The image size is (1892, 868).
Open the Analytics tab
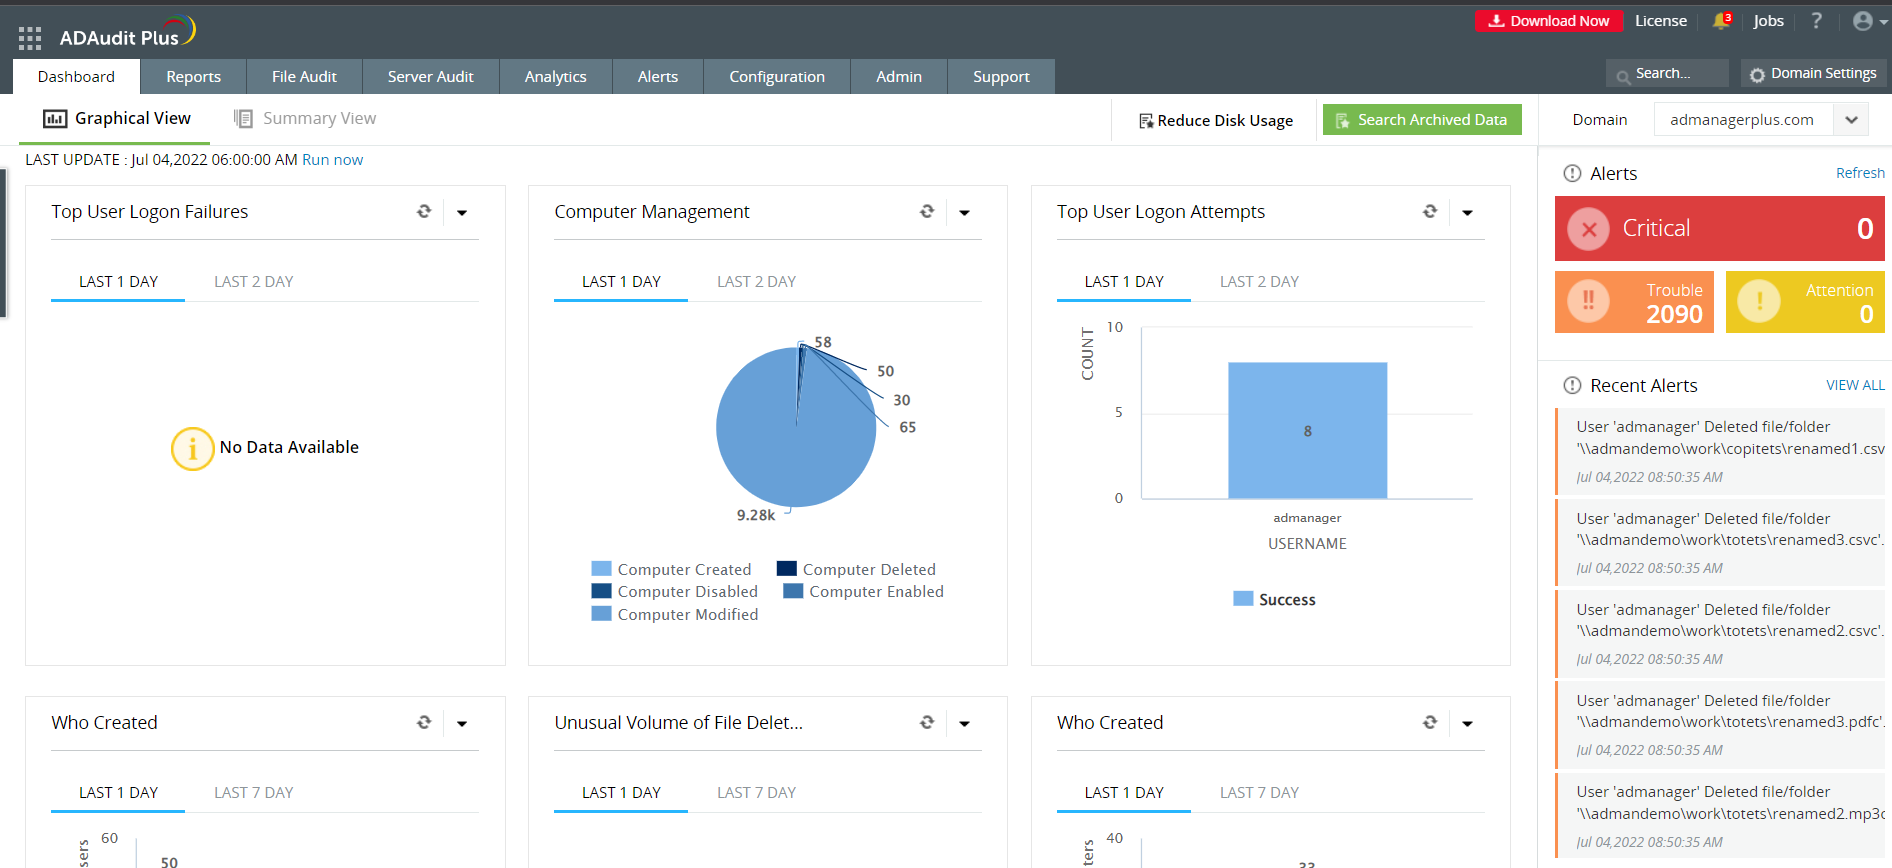coord(556,77)
